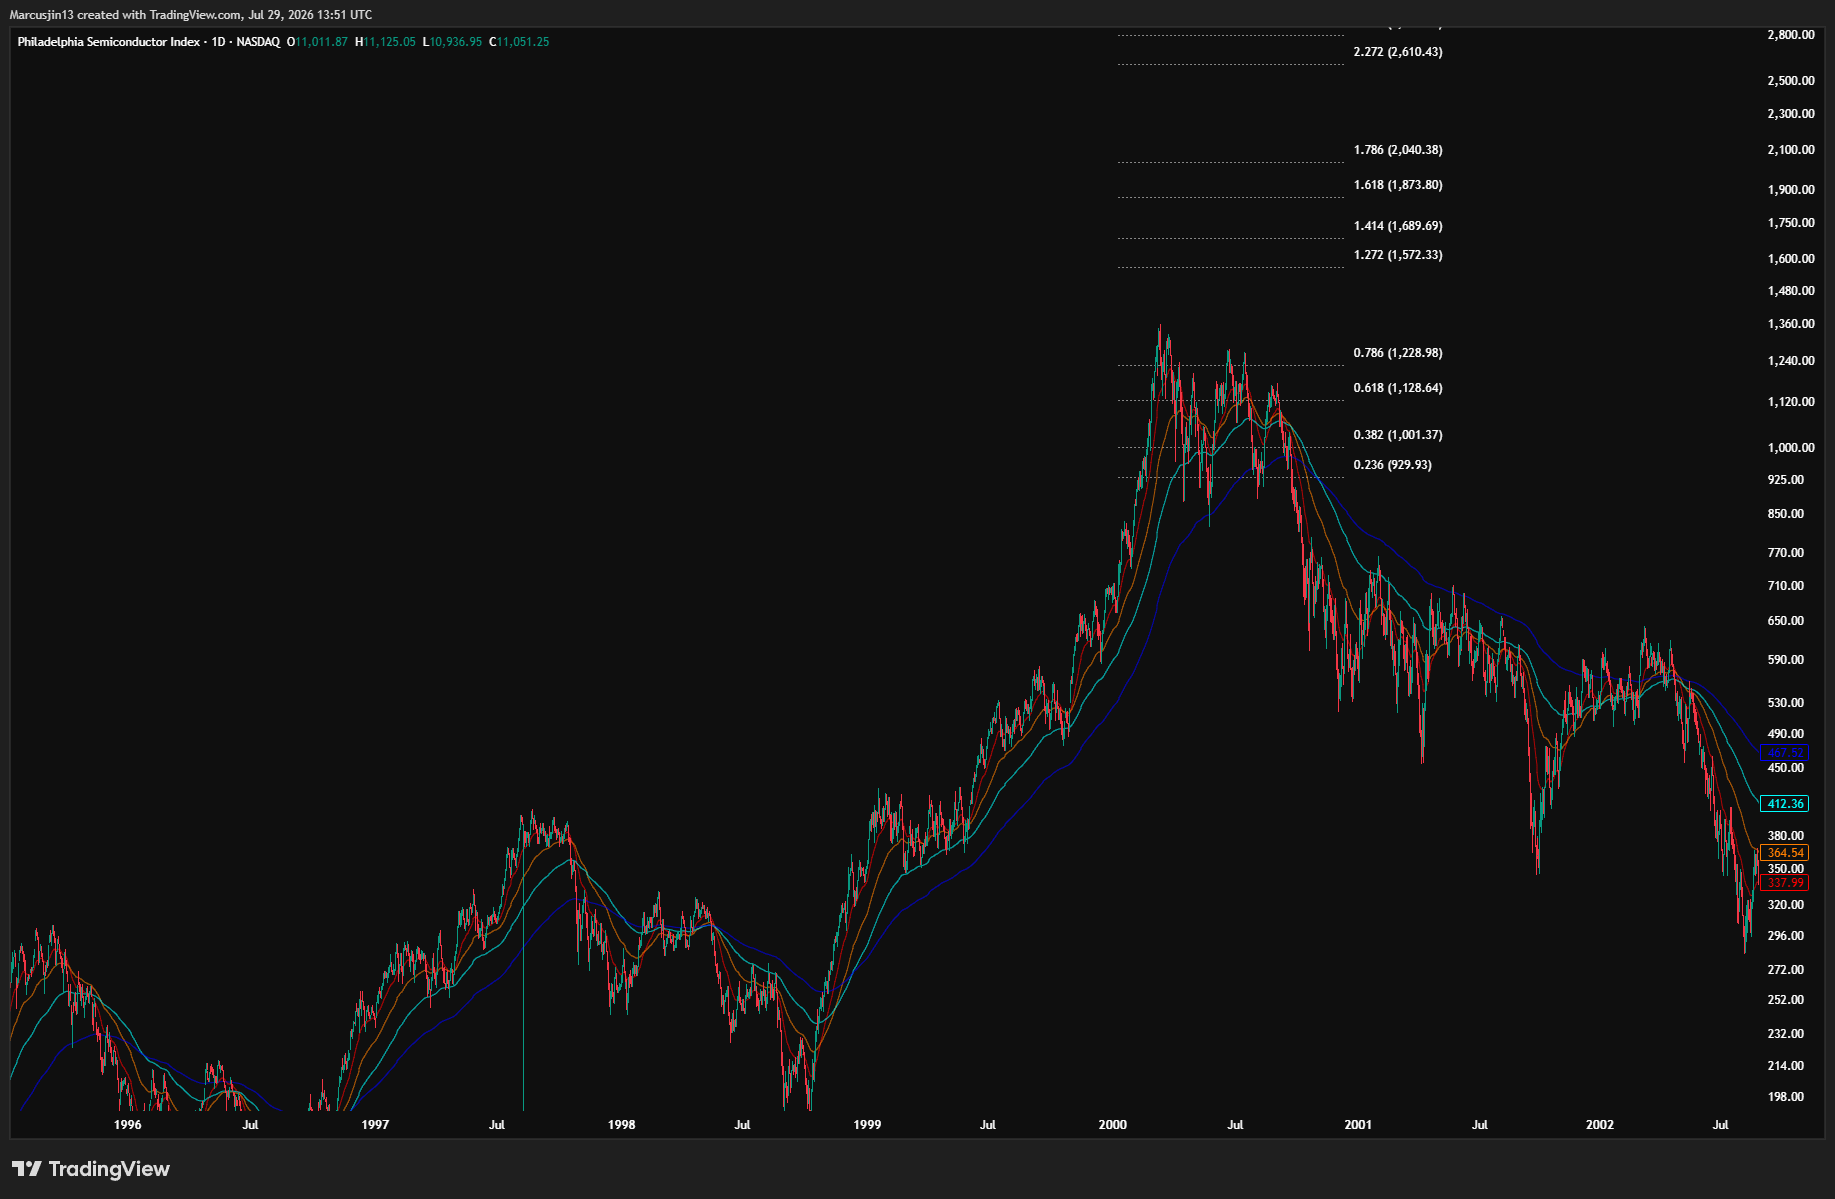The width and height of the screenshot is (1835, 1199).
Task: Click the 590.00 price axis label
Action: pos(1786,660)
